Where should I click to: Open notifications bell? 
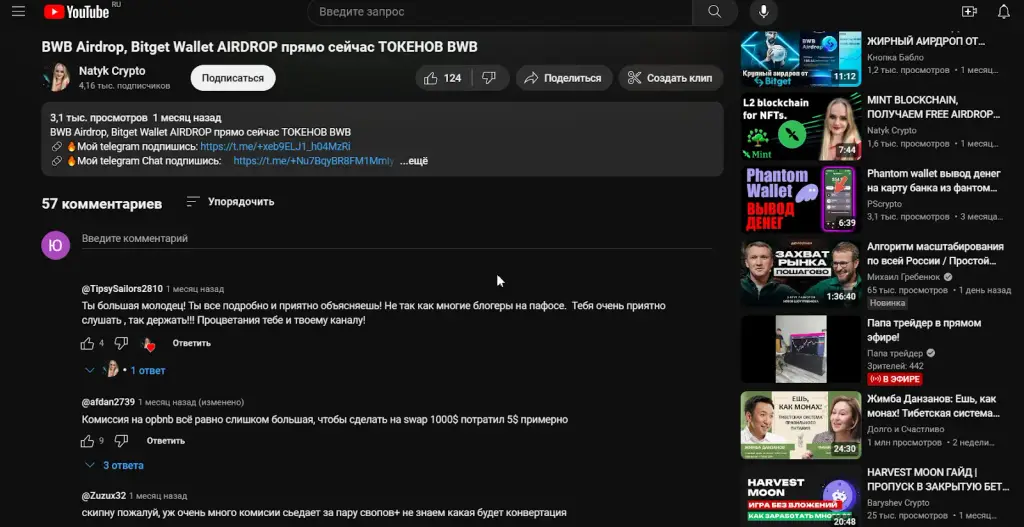(1004, 12)
